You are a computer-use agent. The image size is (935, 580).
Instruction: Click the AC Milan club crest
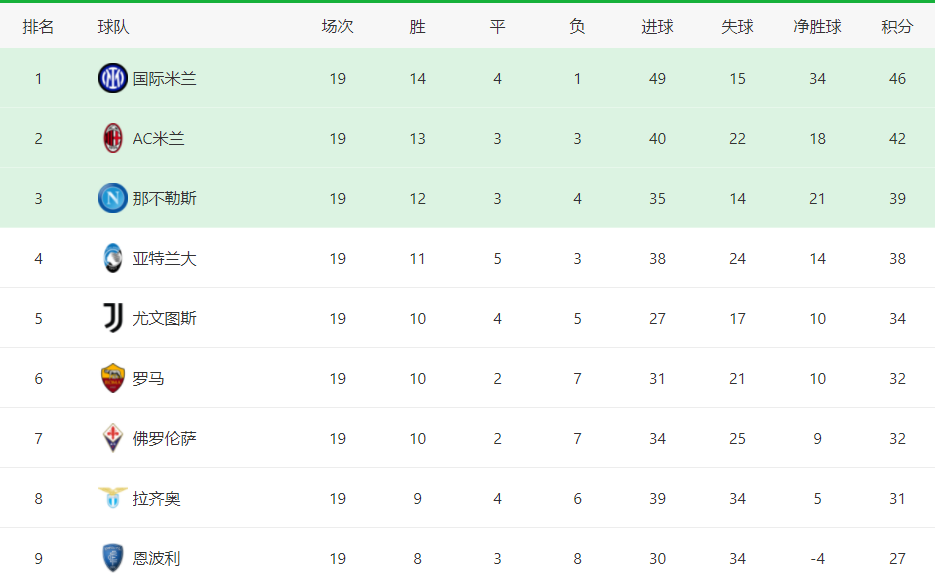point(113,138)
